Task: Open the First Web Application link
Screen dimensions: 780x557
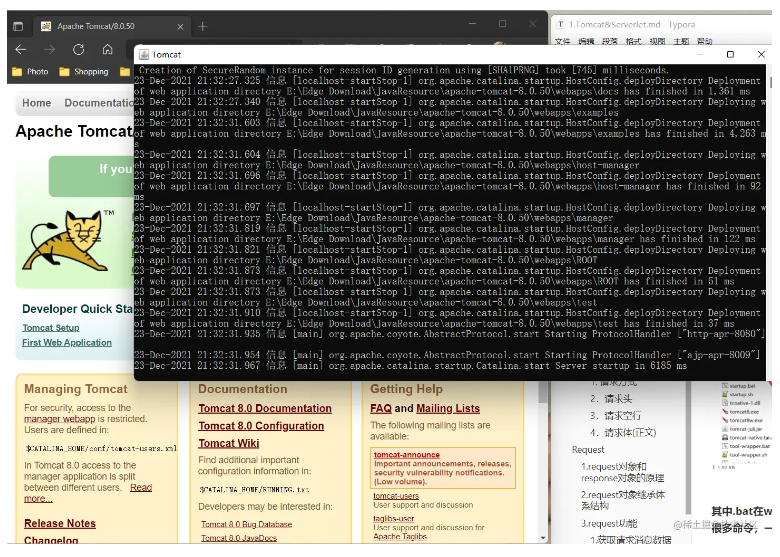Action: (67, 343)
